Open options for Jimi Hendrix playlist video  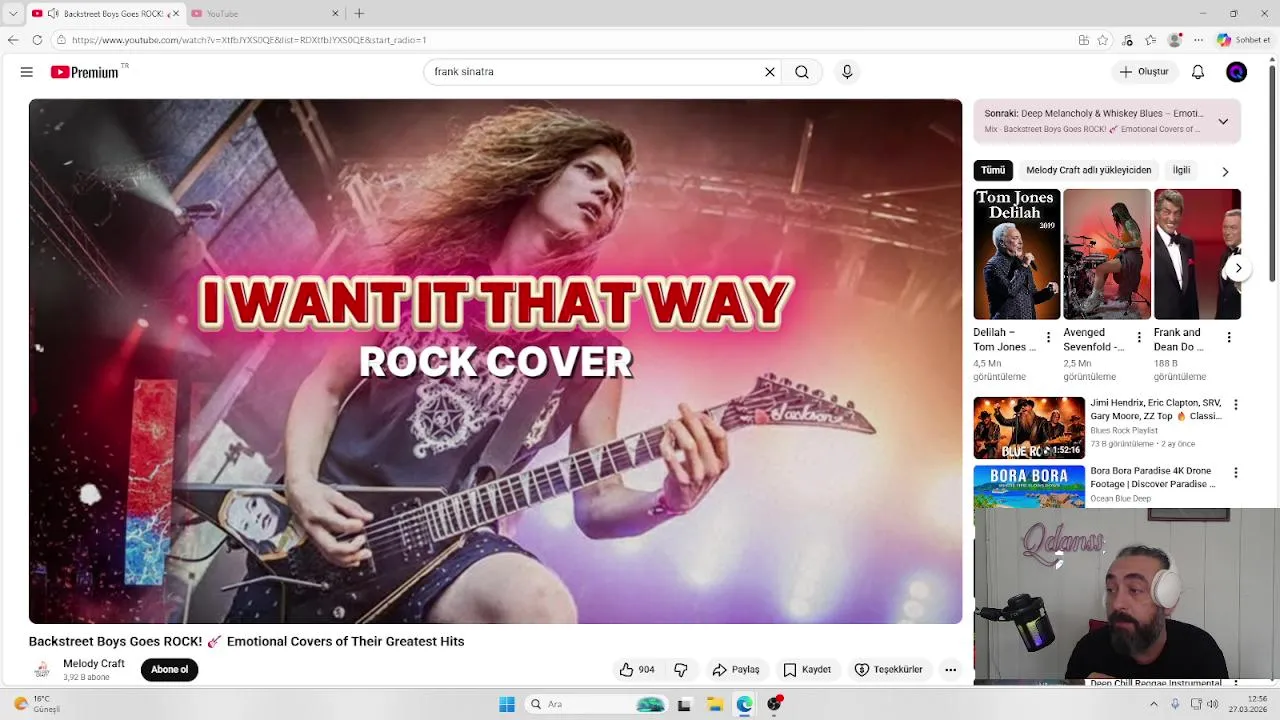tap(1235, 405)
